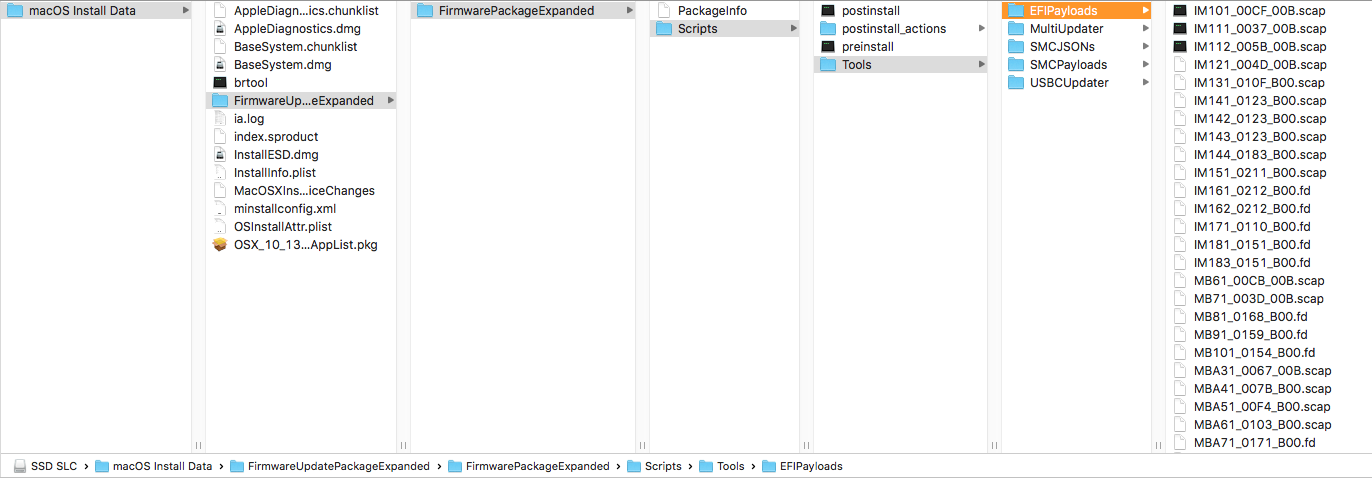
Task: Click the InstallESD.dmg disk image icon
Action: pyautogui.click(x=220, y=155)
